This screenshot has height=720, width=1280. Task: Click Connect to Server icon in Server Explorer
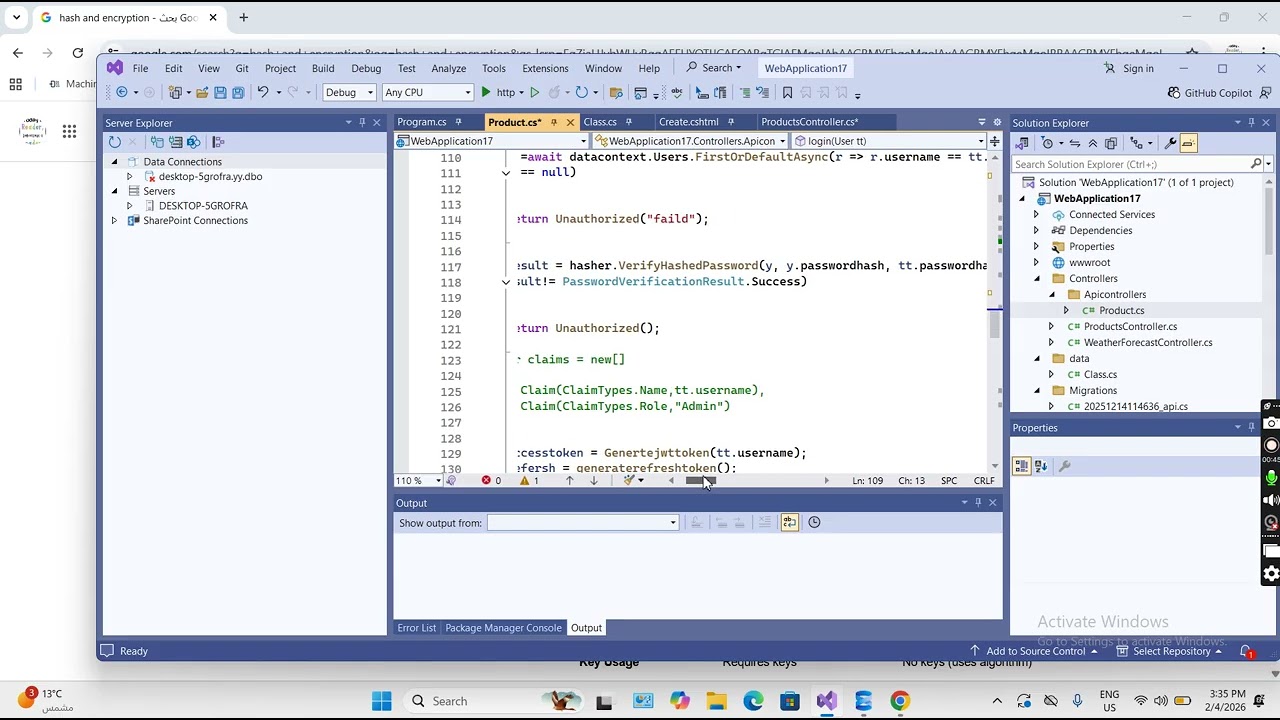point(175,142)
